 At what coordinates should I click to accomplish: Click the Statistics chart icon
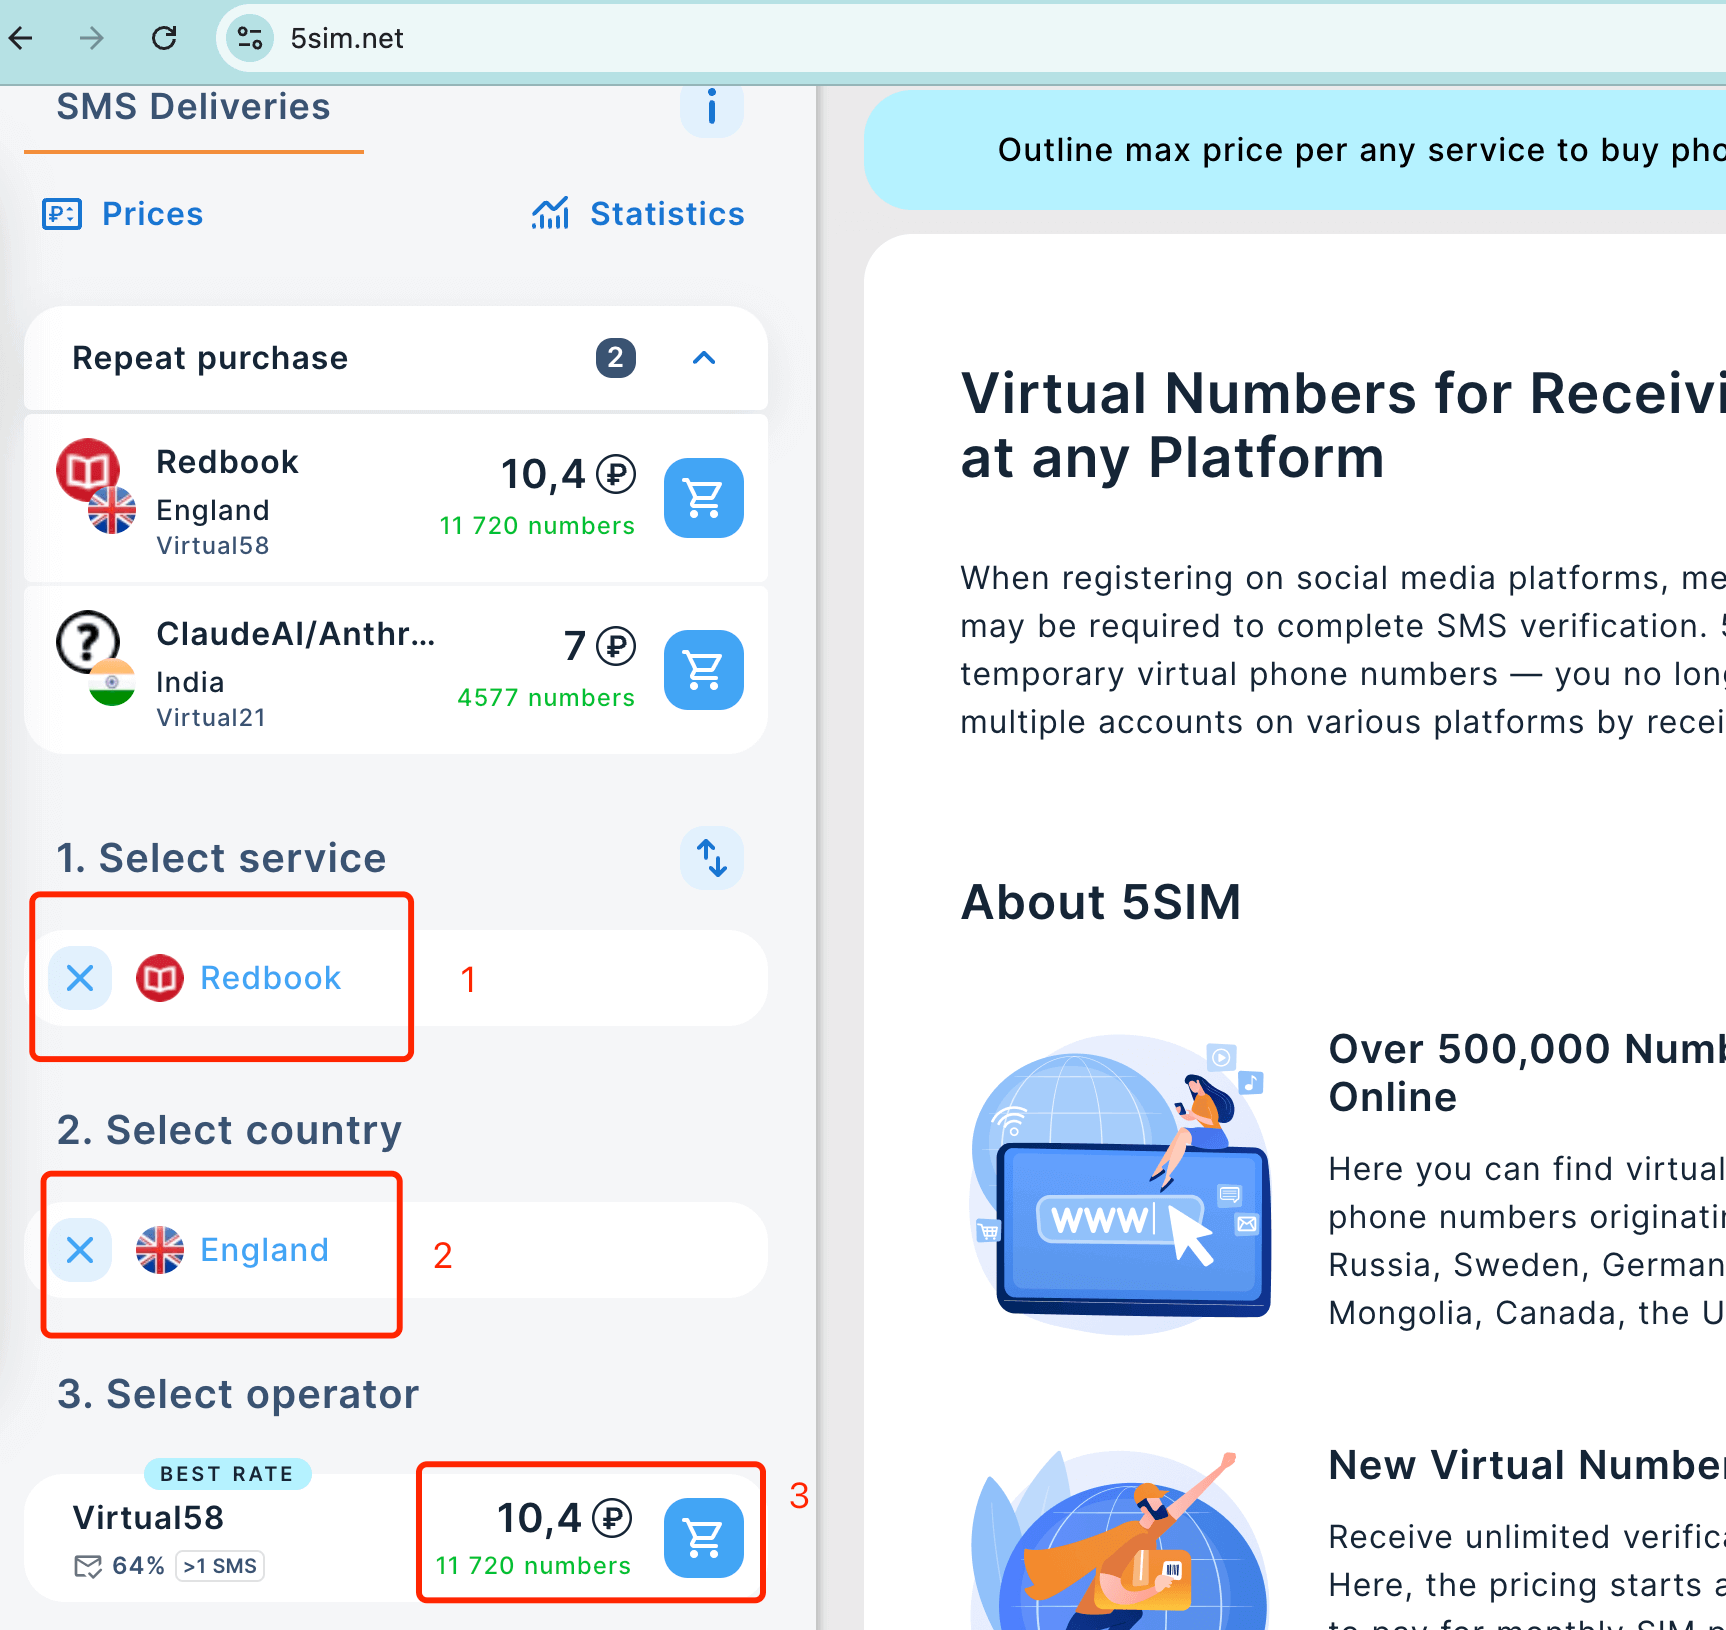pyautogui.click(x=550, y=213)
